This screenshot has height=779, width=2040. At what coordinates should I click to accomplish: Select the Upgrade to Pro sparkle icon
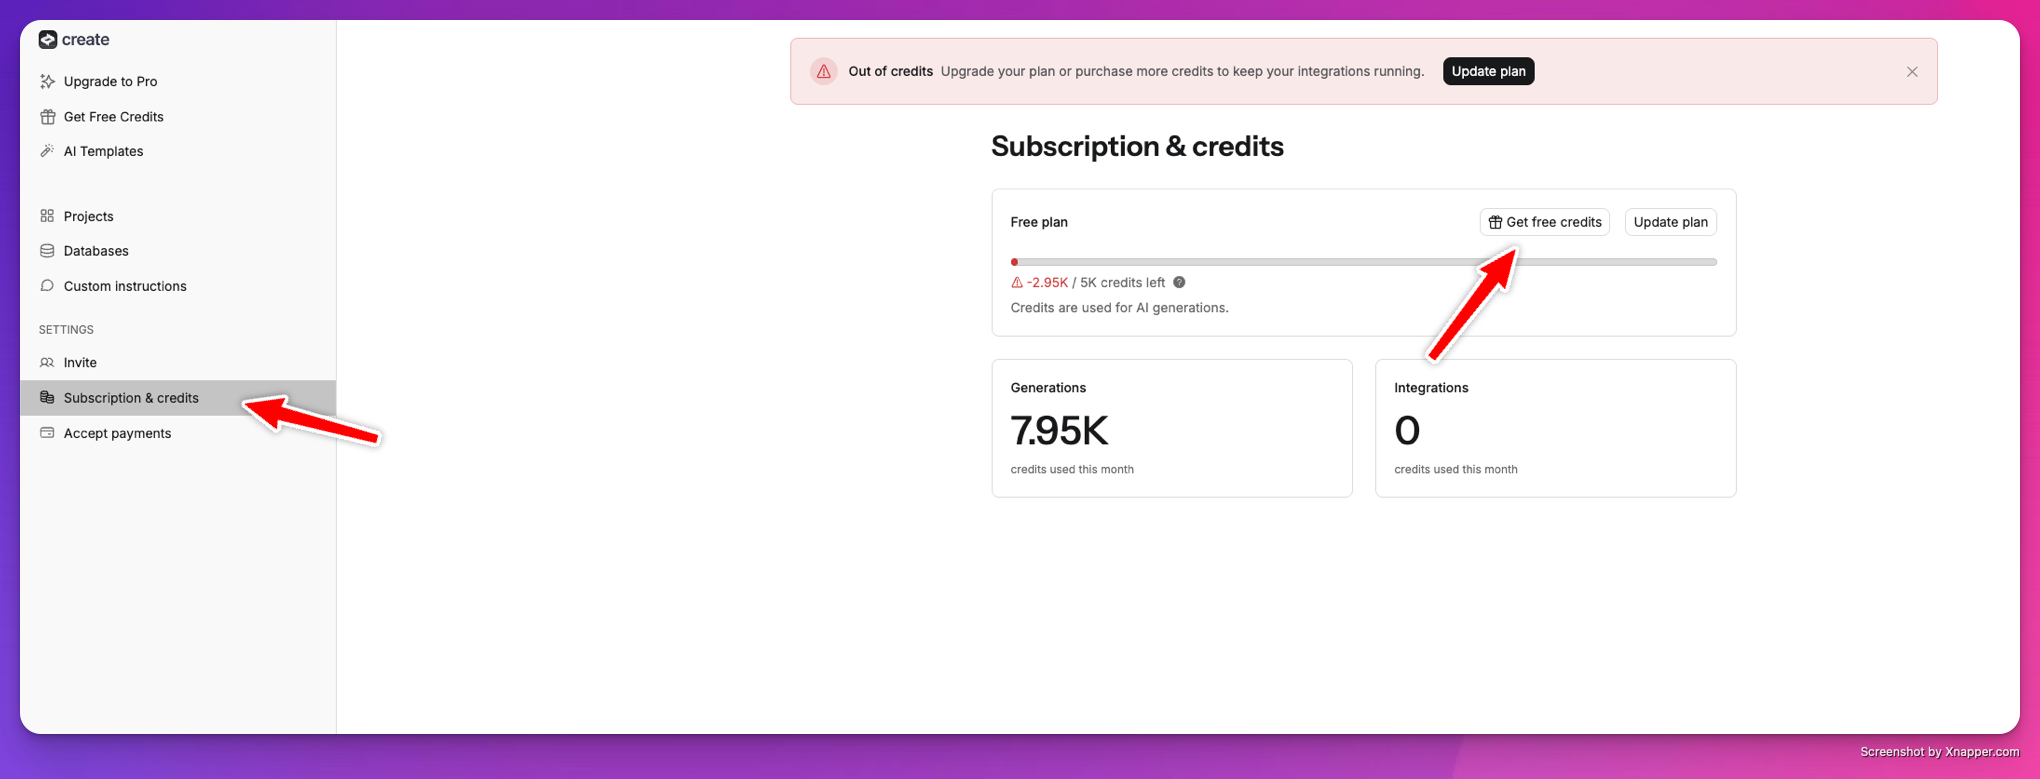(x=47, y=81)
